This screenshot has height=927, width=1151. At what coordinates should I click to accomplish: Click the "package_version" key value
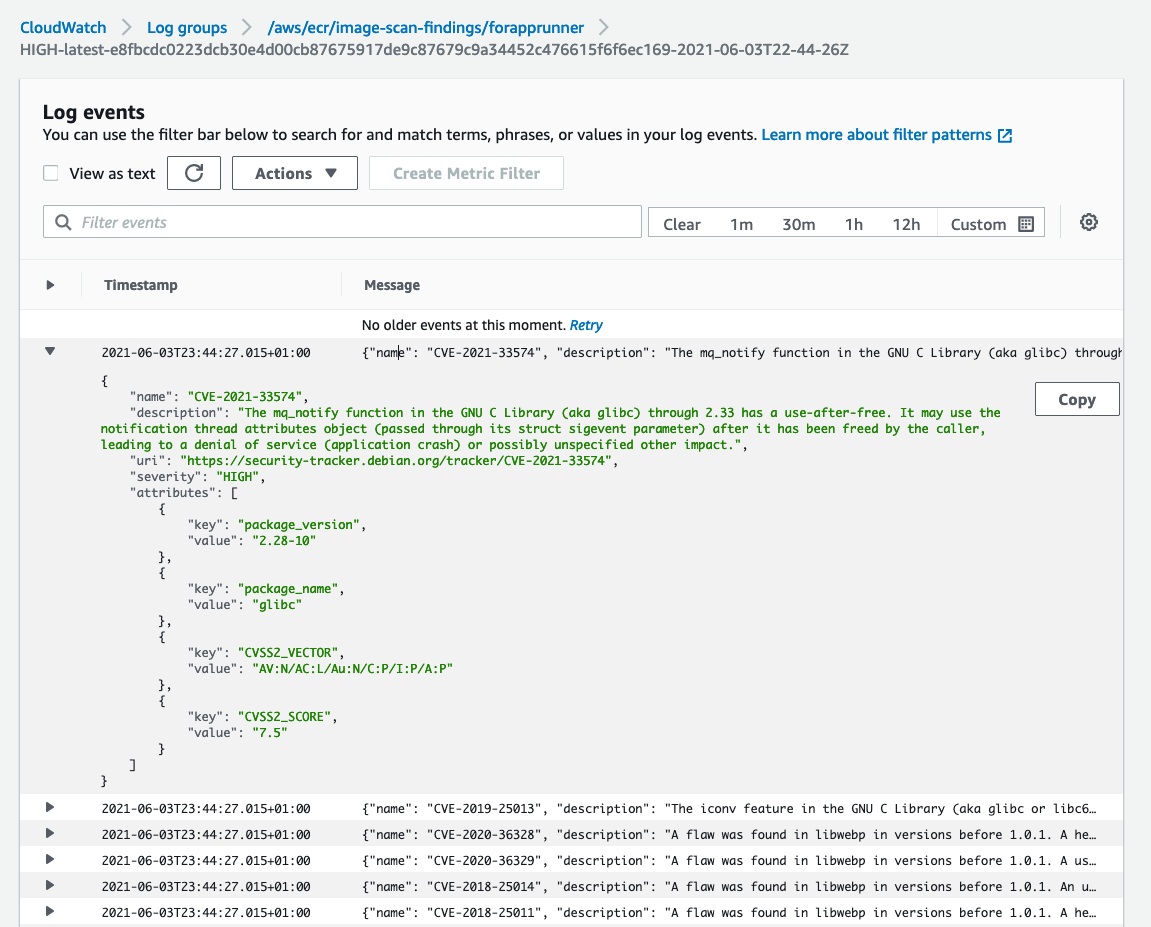click(x=299, y=525)
